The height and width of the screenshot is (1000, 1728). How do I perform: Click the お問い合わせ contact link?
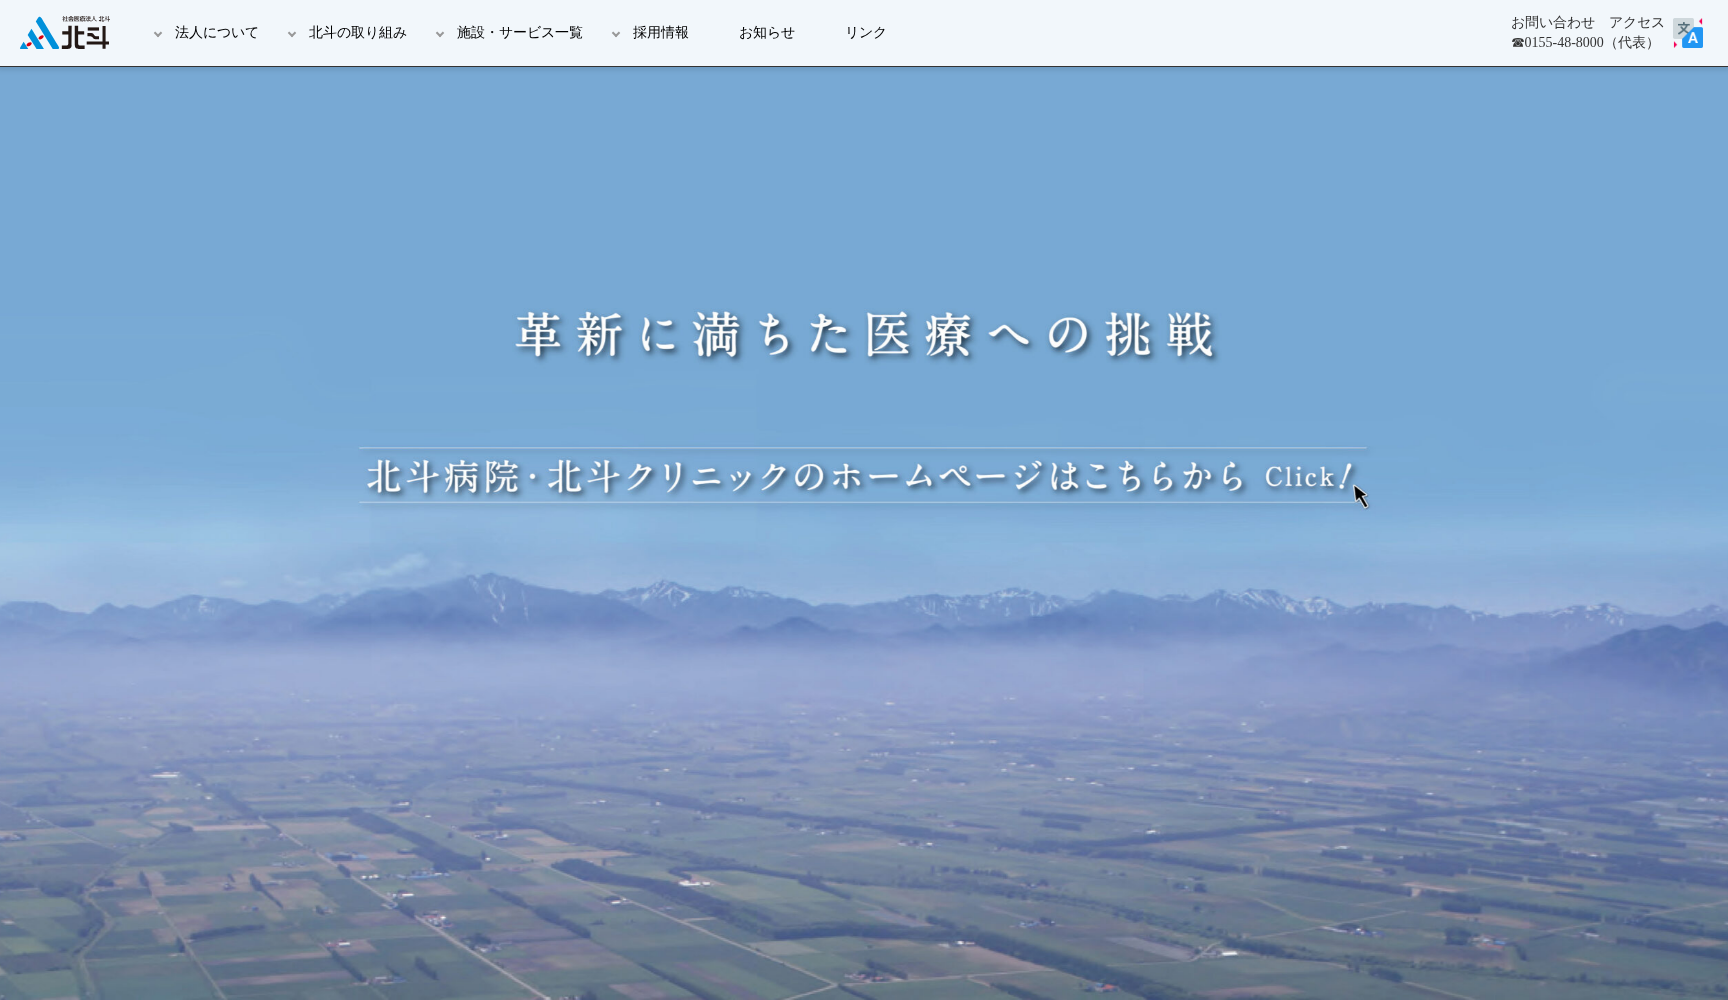tap(1553, 22)
